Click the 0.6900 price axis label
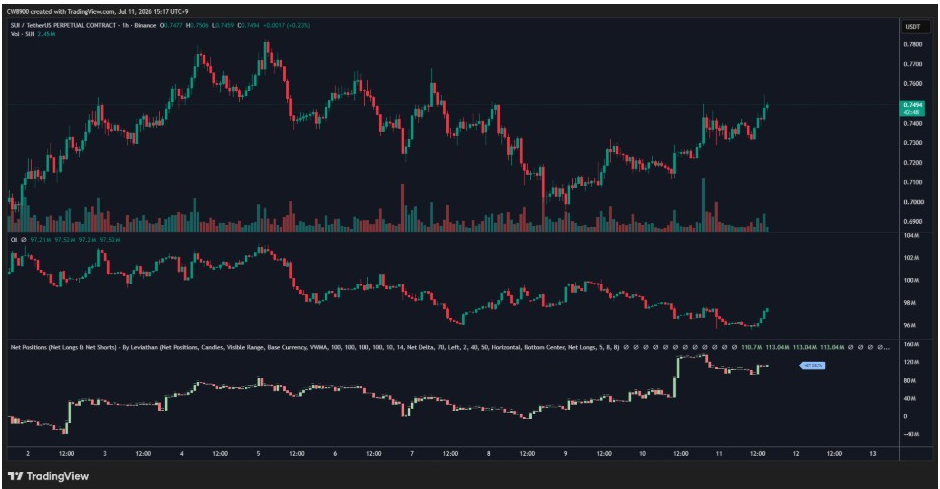The image size is (940, 489). tap(912, 222)
